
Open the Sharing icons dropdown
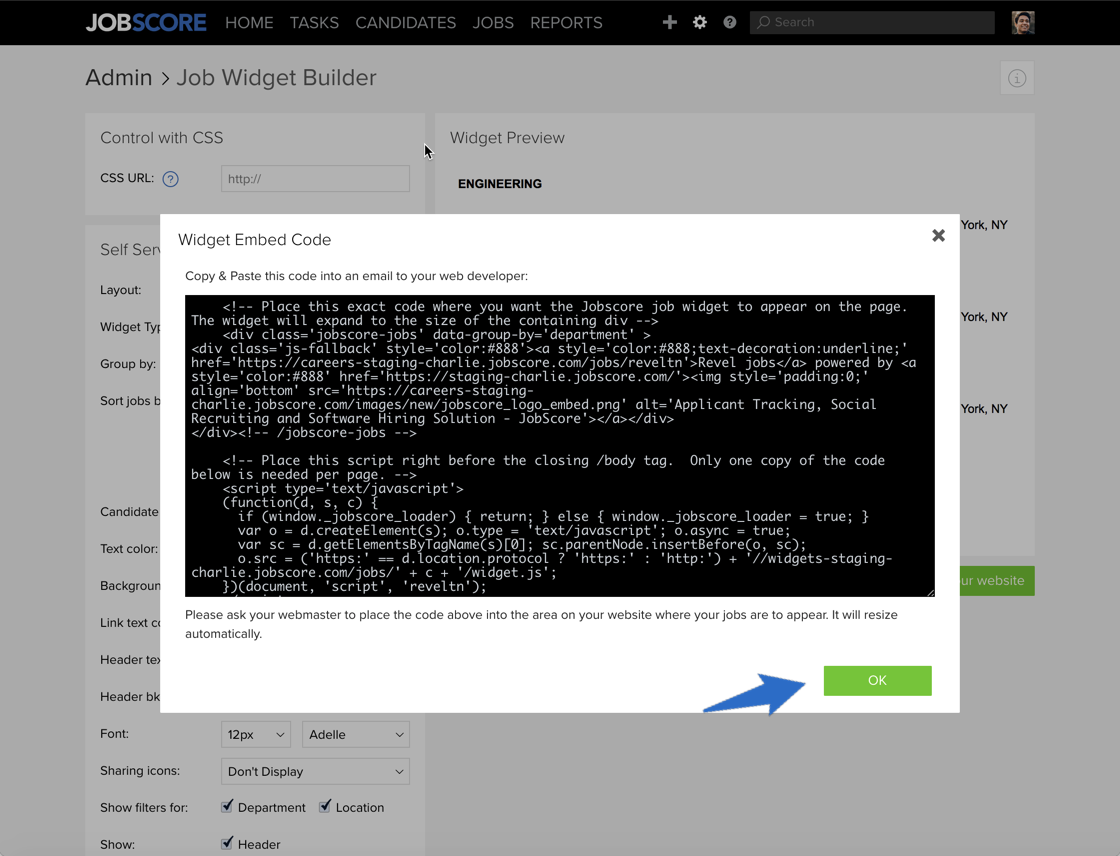pyautogui.click(x=315, y=772)
